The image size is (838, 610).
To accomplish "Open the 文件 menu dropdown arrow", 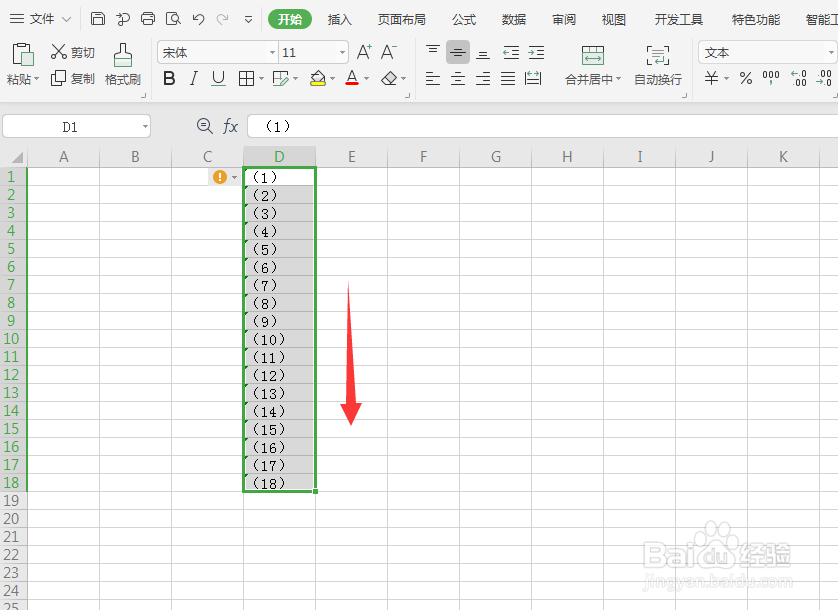I will pos(66,19).
